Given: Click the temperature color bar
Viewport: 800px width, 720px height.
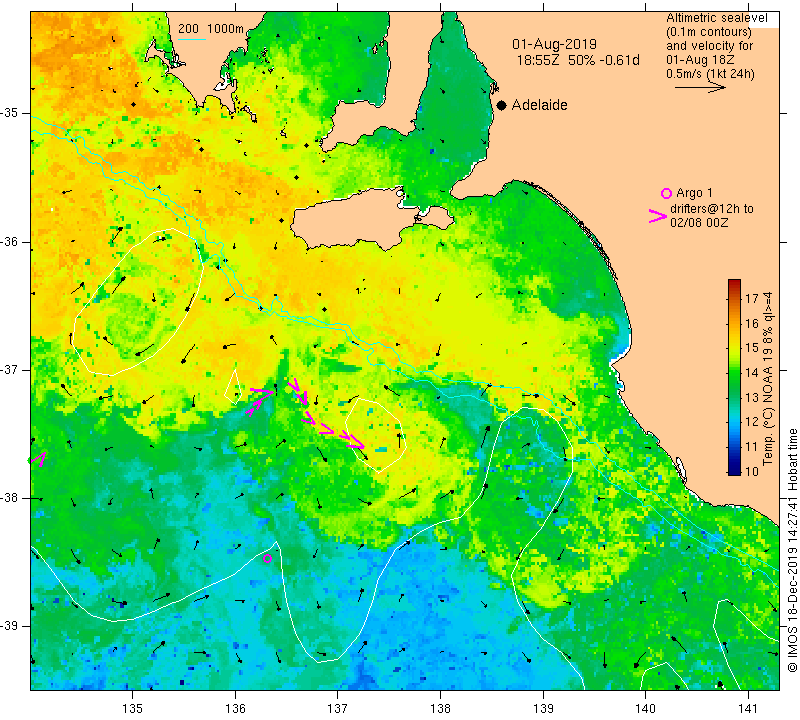Looking at the screenshot, I should tap(734, 377).
